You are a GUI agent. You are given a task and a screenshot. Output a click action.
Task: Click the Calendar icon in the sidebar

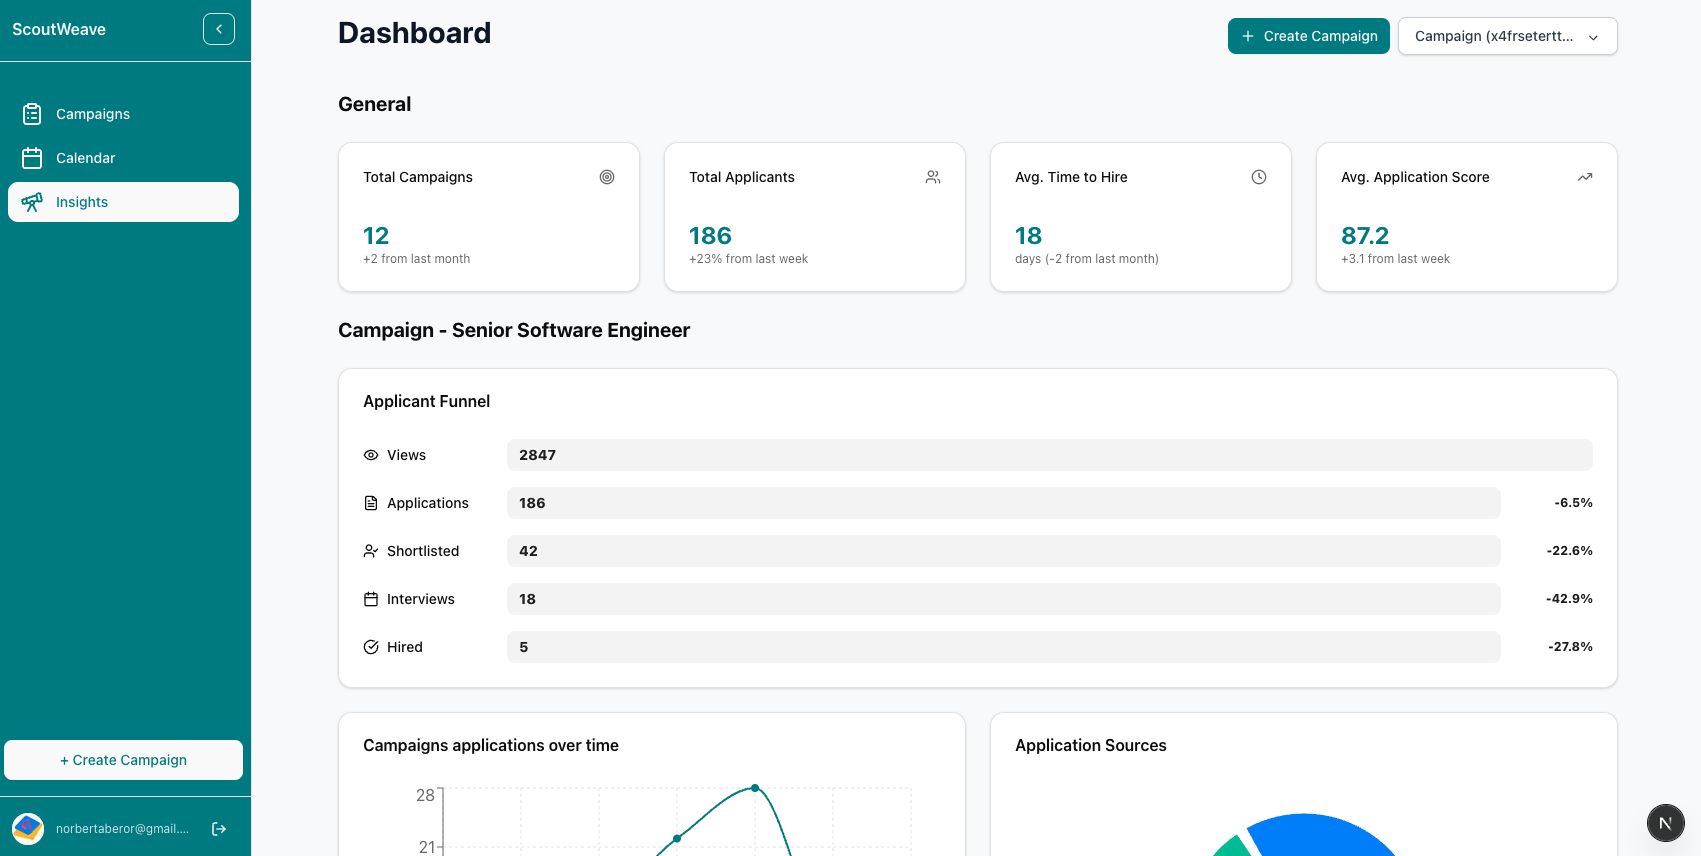pyautogui.click(x=32, y=158)
